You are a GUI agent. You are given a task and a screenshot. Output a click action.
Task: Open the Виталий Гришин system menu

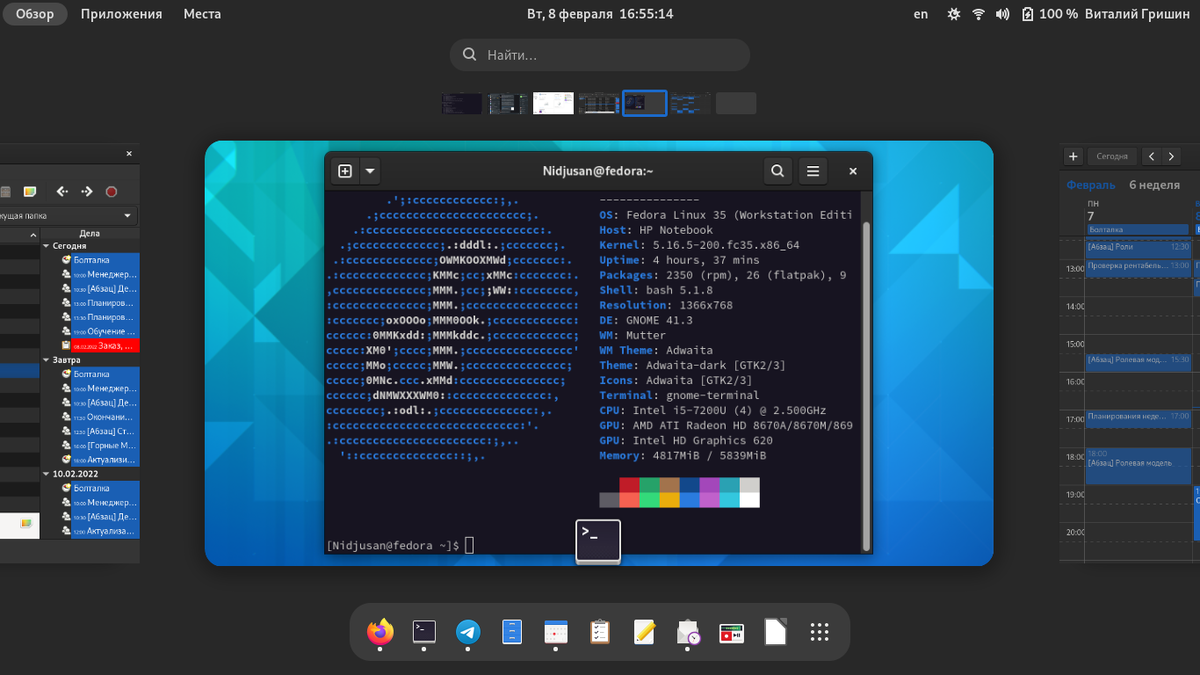[x=1139, y=14]
